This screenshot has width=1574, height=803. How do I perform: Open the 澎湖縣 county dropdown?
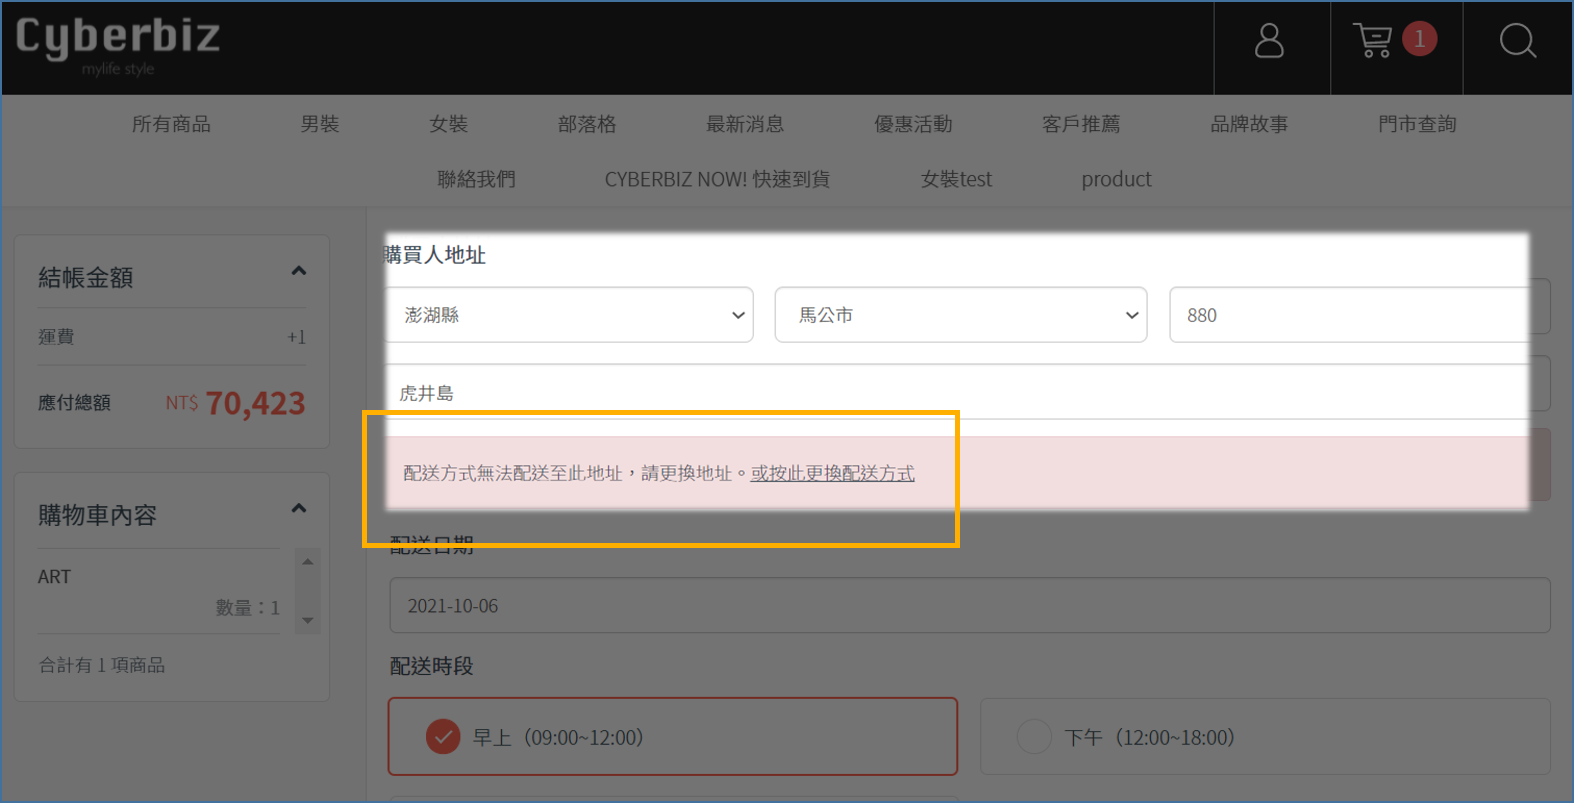click(569, 315)
